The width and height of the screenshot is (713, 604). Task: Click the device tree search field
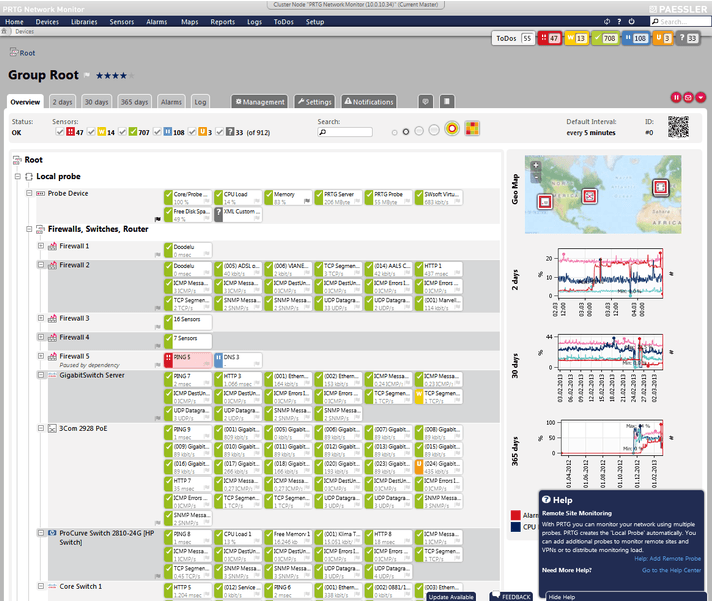click(345, 132)
